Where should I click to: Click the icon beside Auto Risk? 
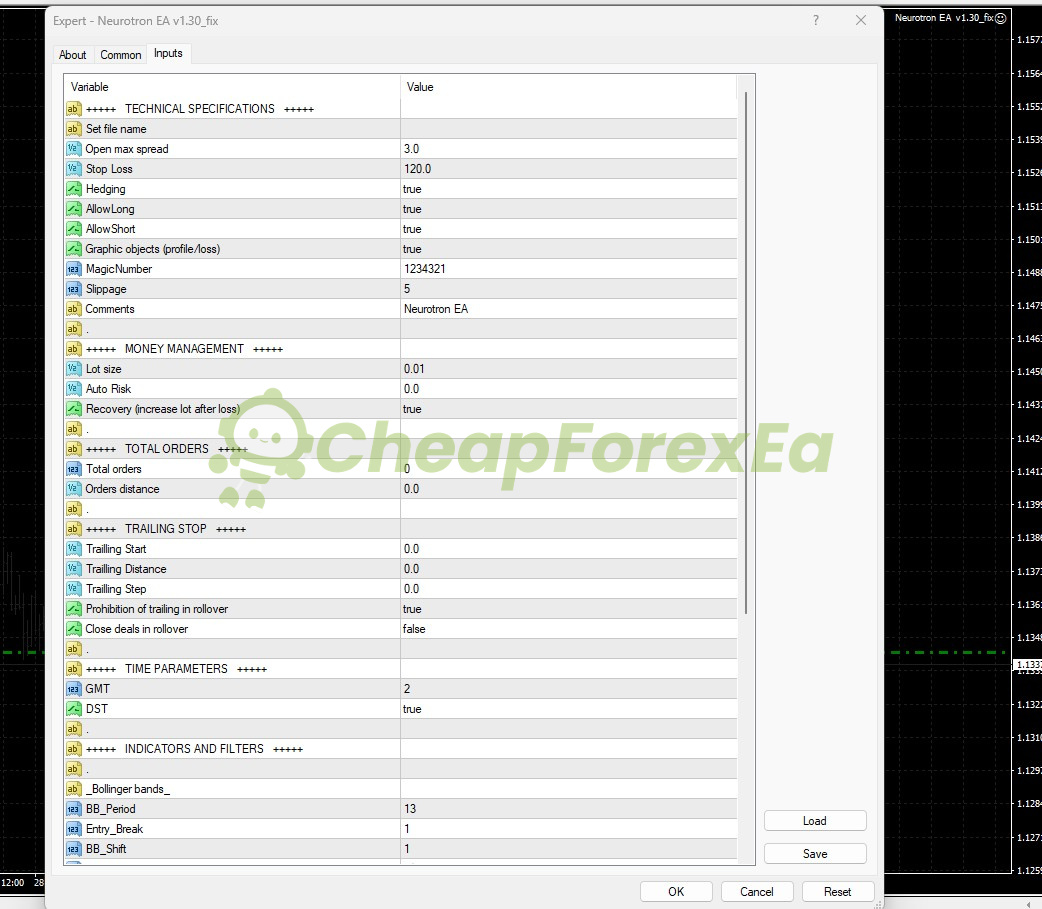click(74, 389)
